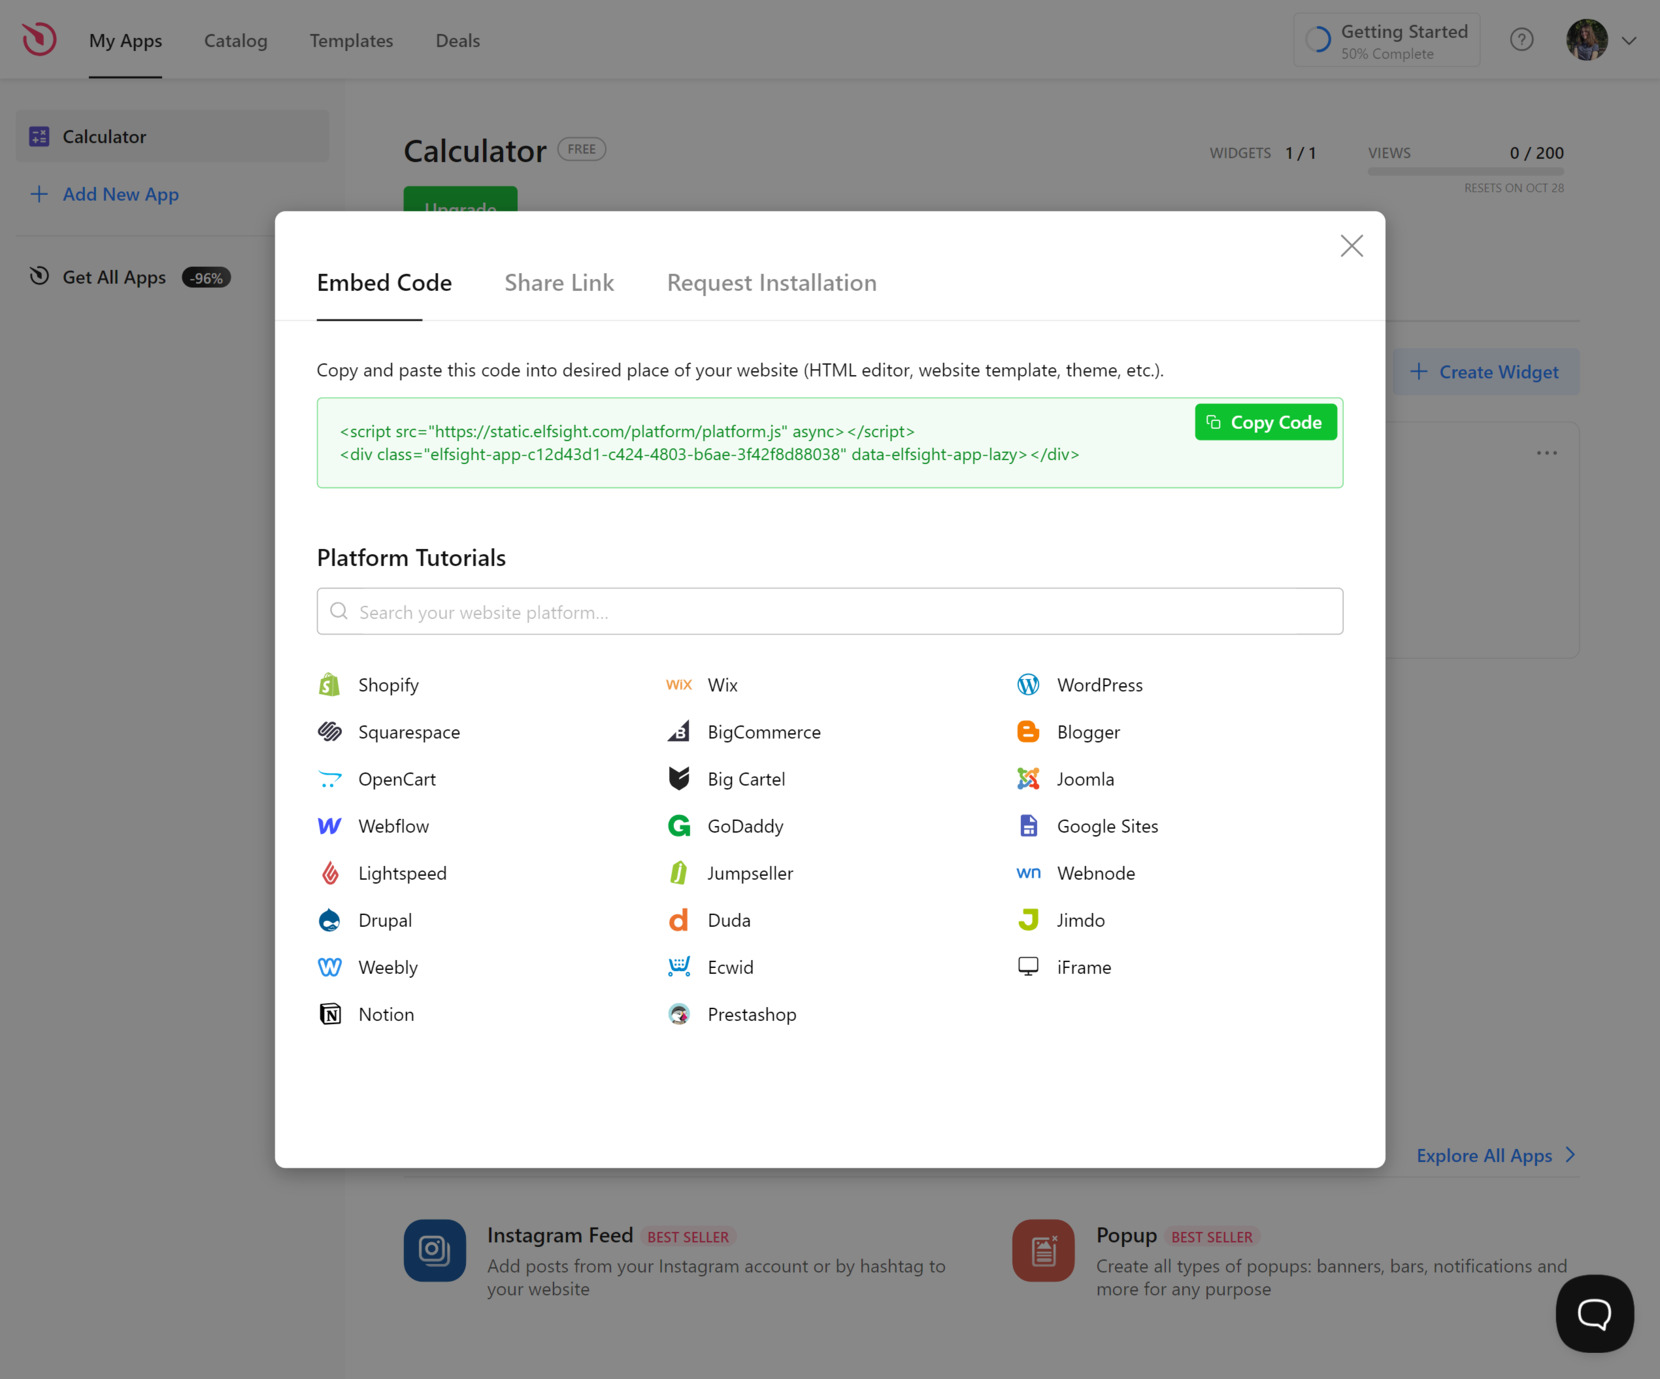Open the Notion platform tutorial

pyautogui.click(x=385, y=1014)
